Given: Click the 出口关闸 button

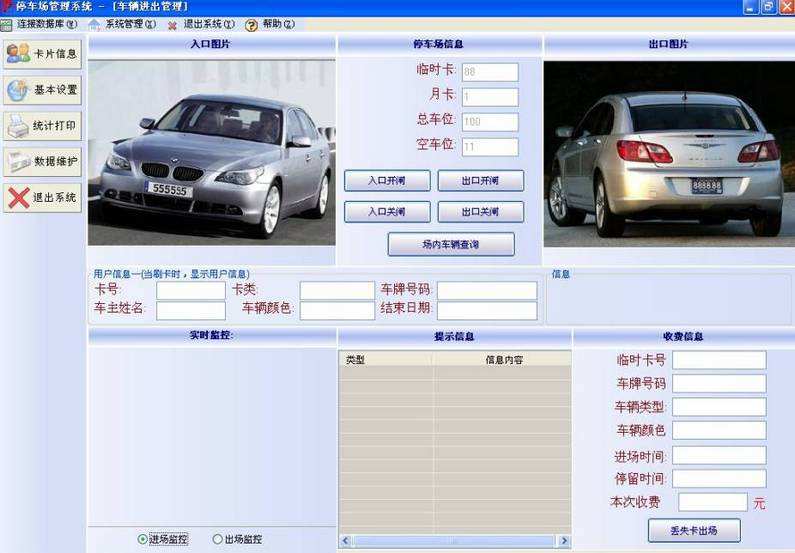Looking at the screenshot, I should 480,212.
